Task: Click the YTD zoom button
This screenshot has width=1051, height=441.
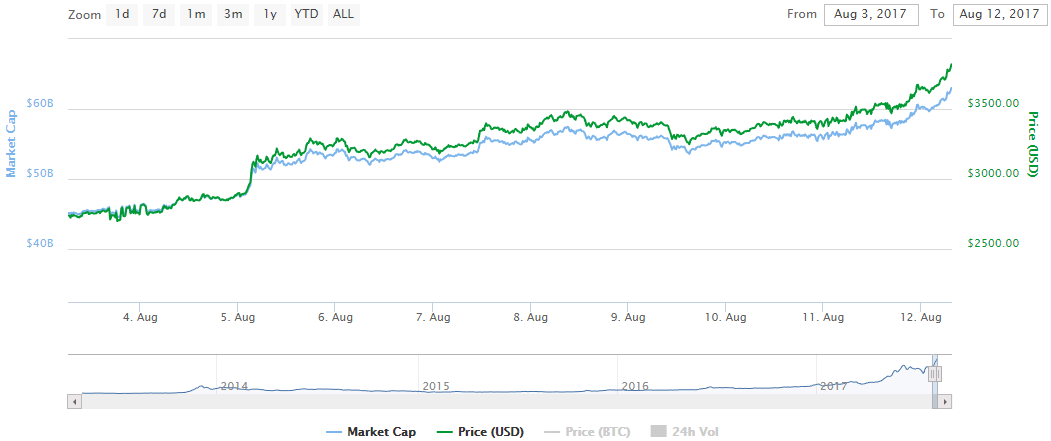Action: coord(306,14)
